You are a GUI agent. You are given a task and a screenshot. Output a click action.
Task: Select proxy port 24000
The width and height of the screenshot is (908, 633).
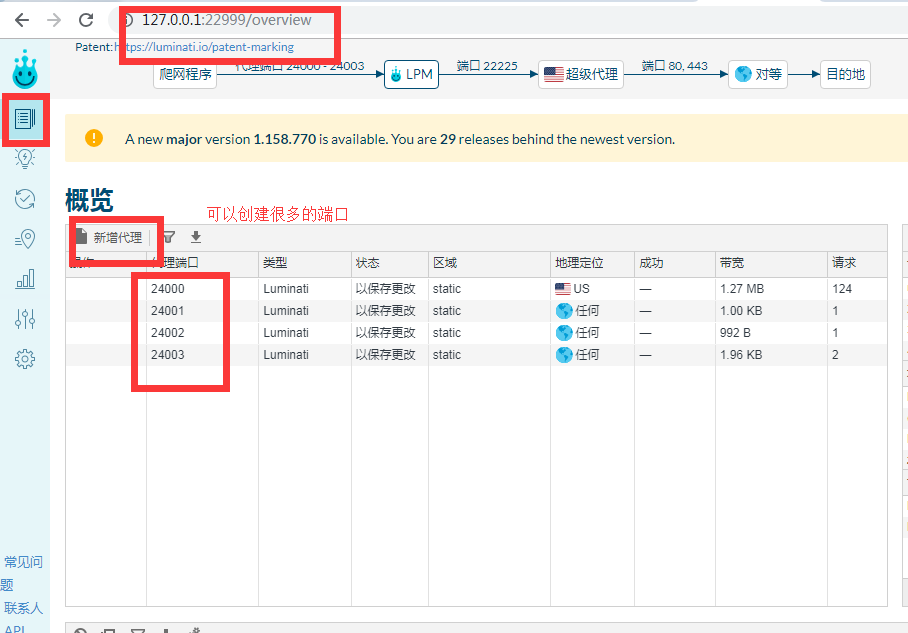coord(168,289)
